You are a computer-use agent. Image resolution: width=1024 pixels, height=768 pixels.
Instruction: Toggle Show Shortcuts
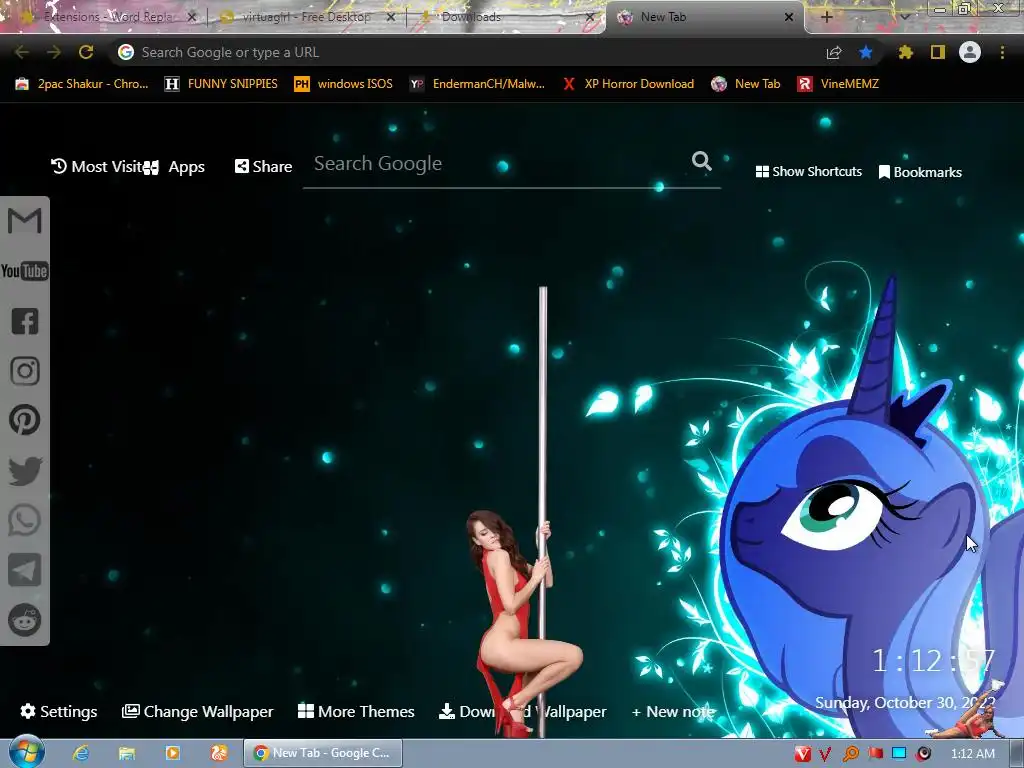coord(808,172)
